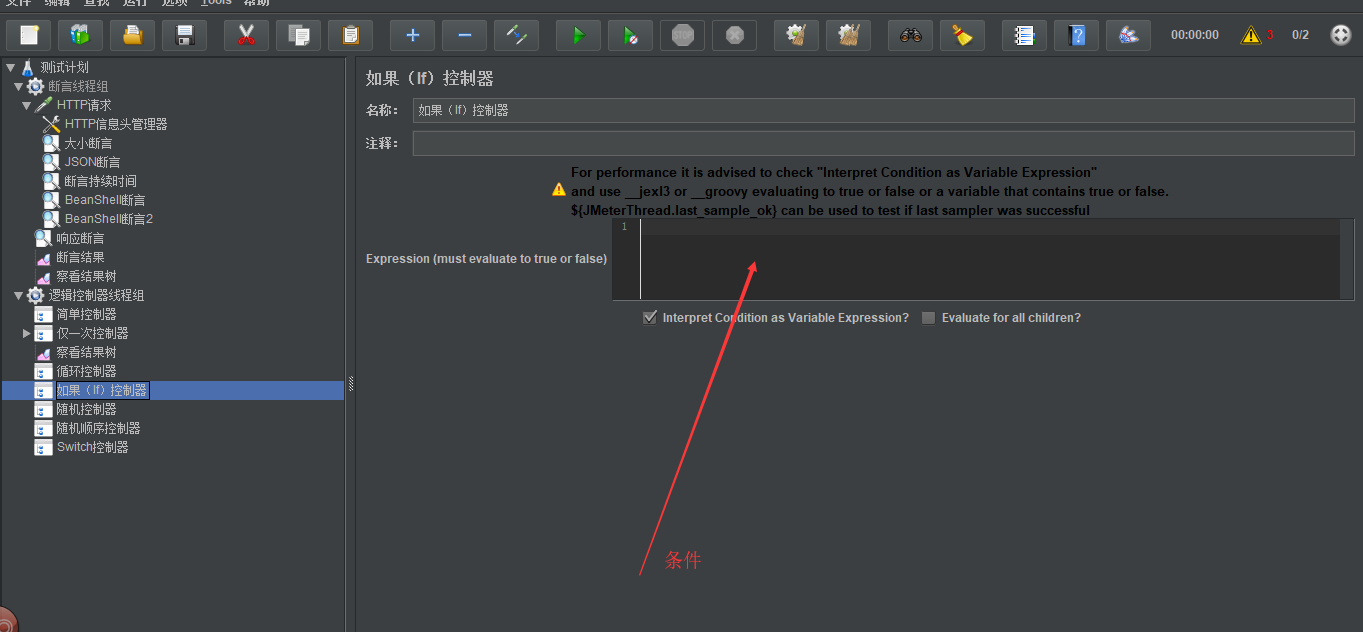Select 仅一次控制器 in tree
The image size is (1363, 632).
pos(92,333)
